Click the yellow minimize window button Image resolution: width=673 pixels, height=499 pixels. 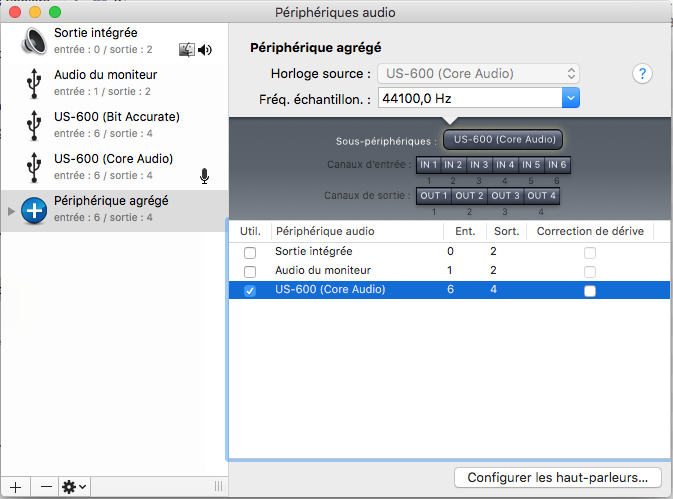pyautogui.click(x=35, y=12)
